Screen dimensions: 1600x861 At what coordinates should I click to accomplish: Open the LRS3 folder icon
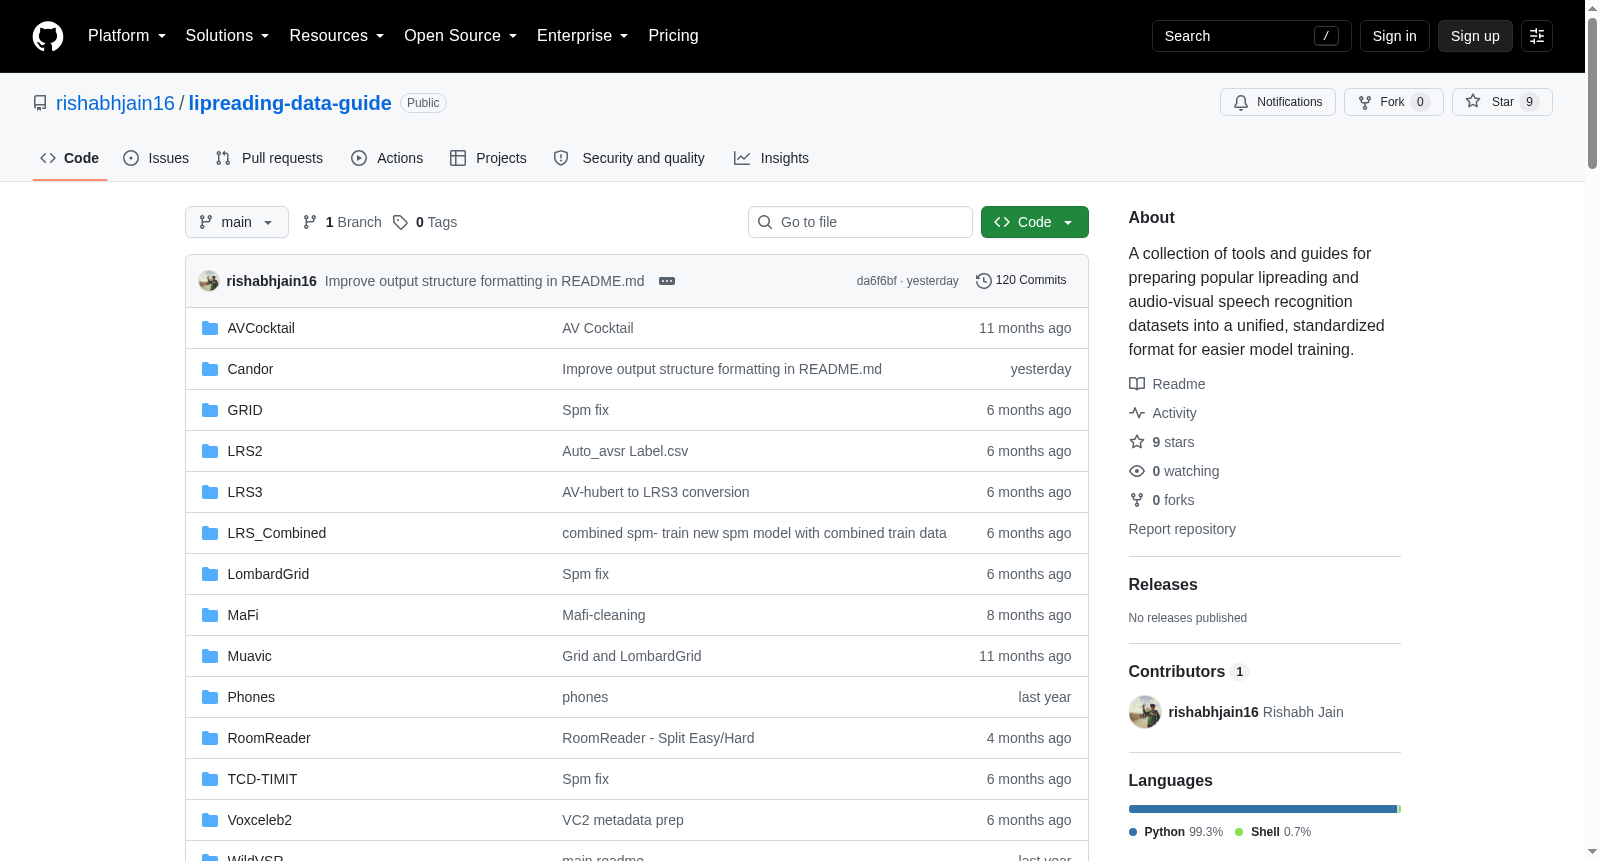pyautogui.click(x=210, y=492)
